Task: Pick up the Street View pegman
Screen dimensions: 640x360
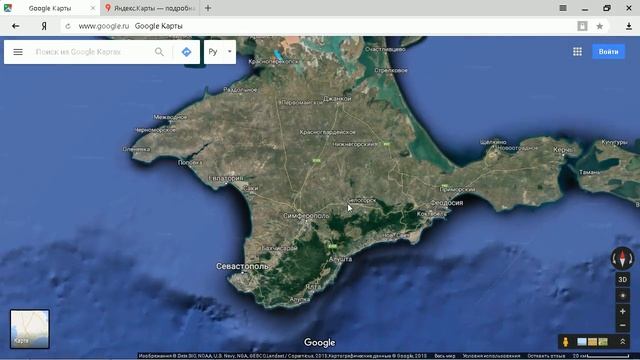Action: click(565, 342)
